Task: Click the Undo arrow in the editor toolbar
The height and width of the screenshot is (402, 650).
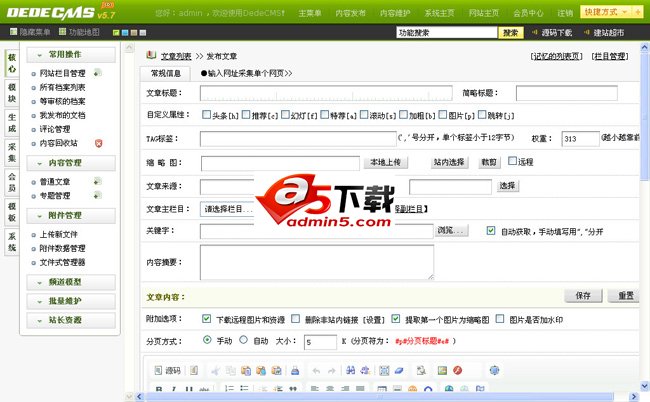Action: [316, 371]
